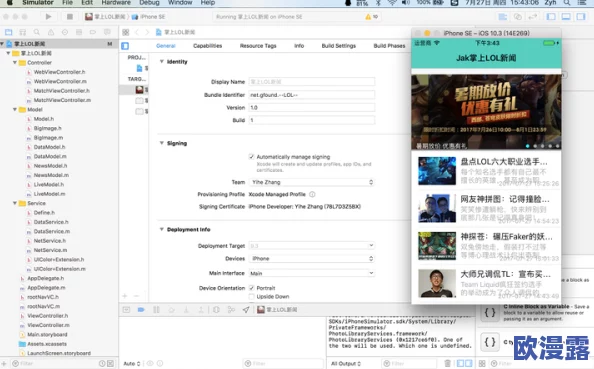
Task: Select the standard editor icon
Action: [x=503, y=17]
